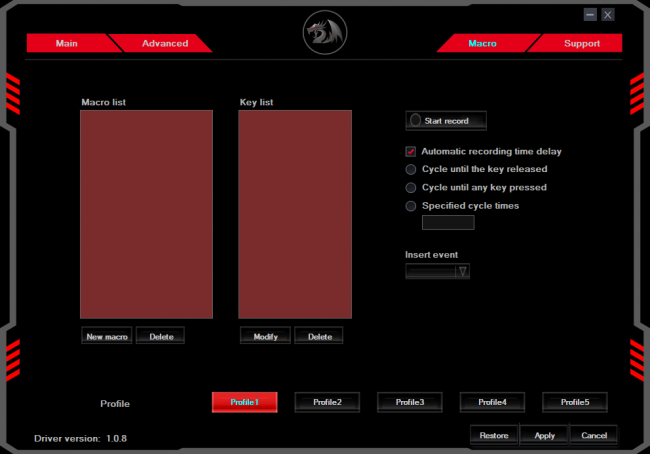Delete the selected key from Key list

[319, 336]
